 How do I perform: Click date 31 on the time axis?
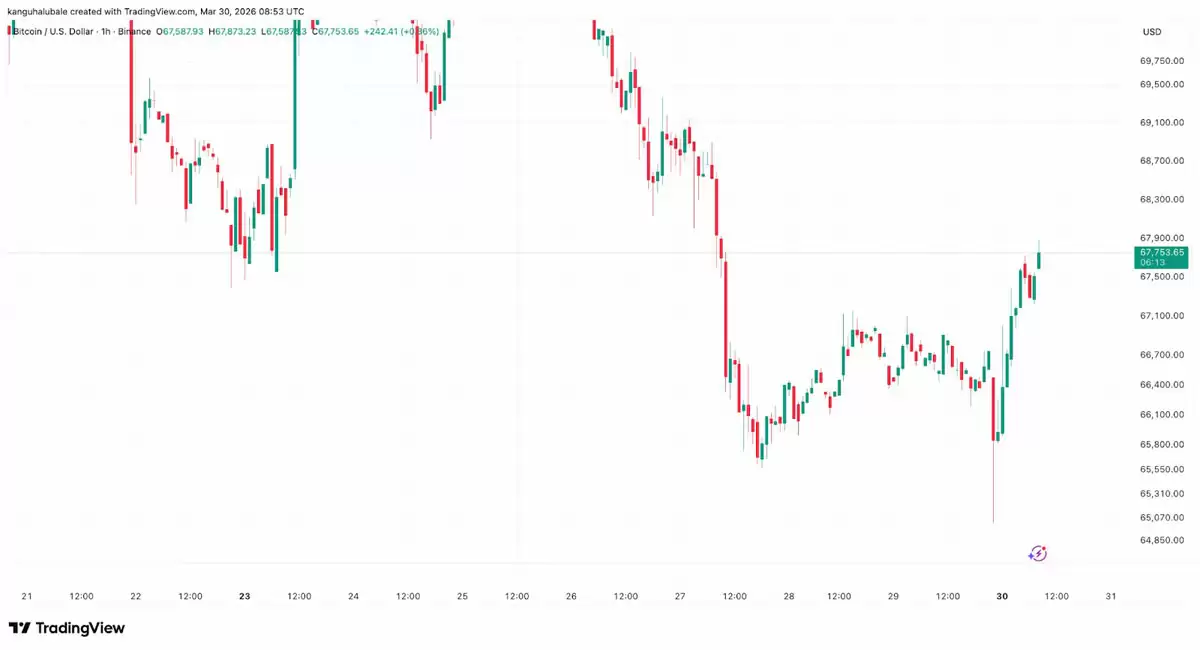[x=1111, y=596]
